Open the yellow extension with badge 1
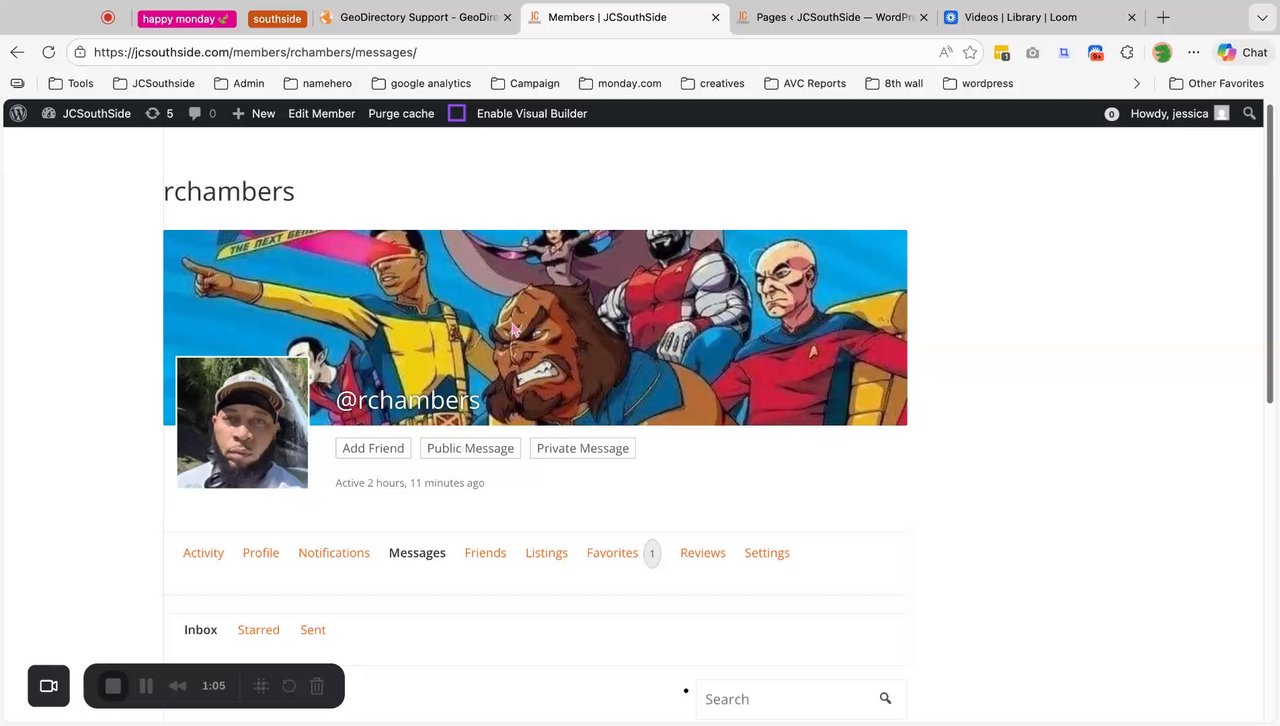This screenshot has height=726, width=1280. coord(1002,53)
